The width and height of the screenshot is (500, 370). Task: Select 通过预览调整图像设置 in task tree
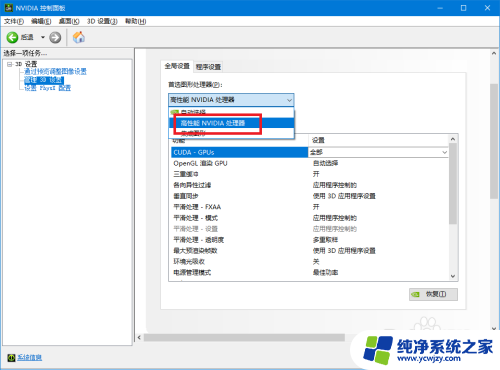point(55,72)
